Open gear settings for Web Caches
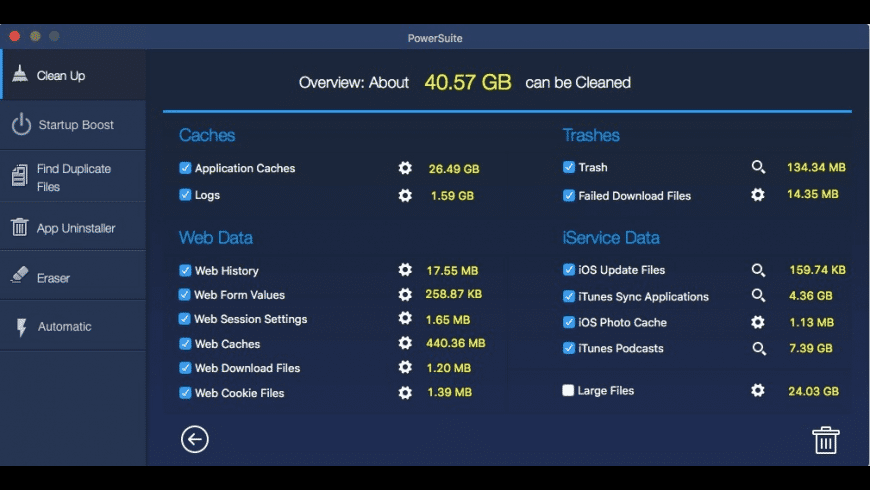Image resolution: width=870 pixels, height=490 pixels. (405, 343)
